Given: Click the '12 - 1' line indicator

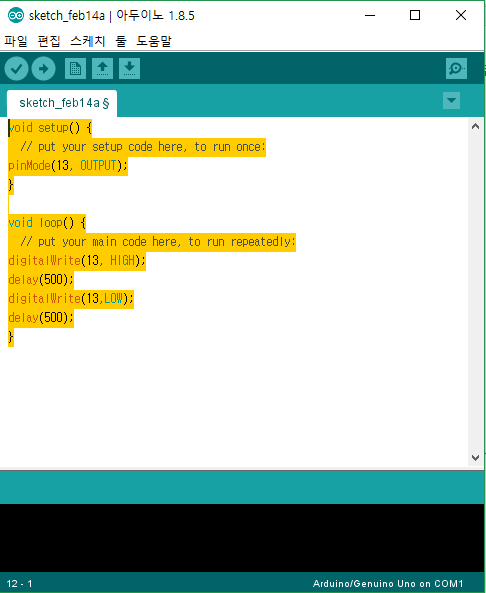Looking at the screenshot, I should click(20, 584).
